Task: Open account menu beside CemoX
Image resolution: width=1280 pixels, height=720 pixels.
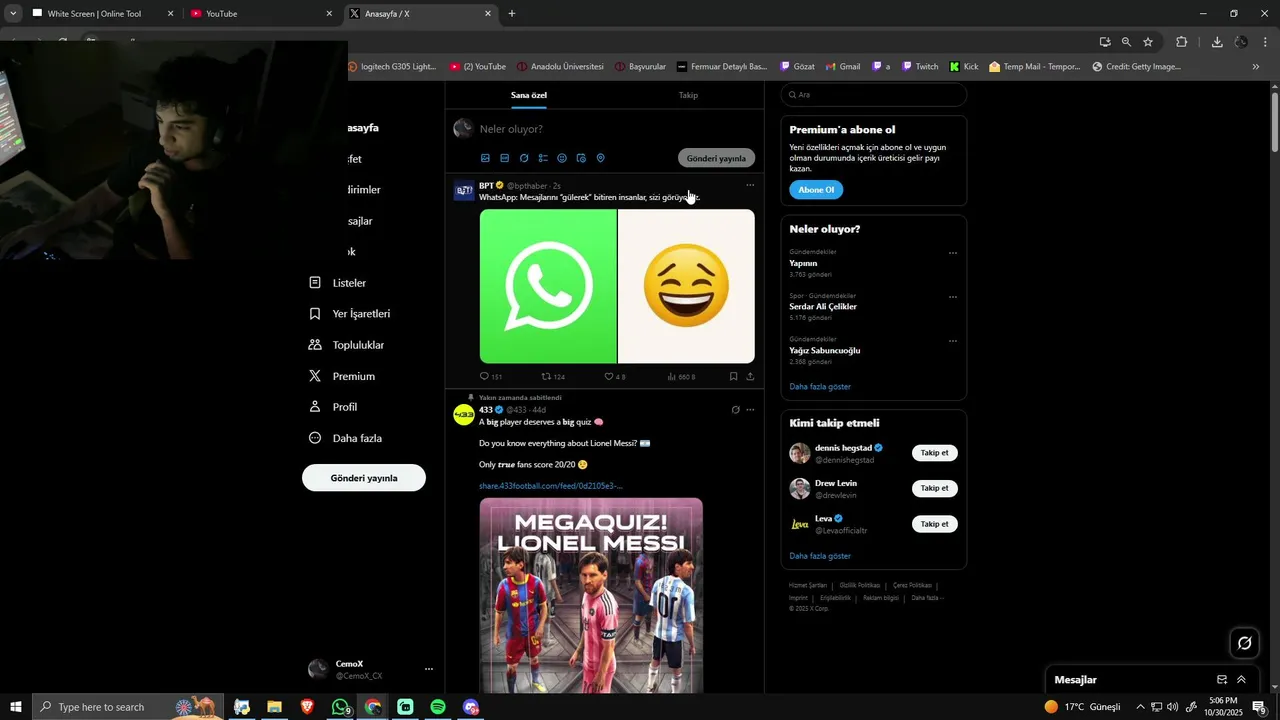Action: click(x=429, y=669)
